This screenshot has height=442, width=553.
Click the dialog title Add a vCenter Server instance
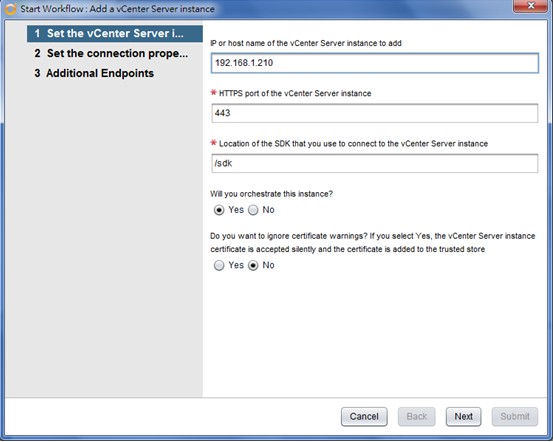click(152, 9)
